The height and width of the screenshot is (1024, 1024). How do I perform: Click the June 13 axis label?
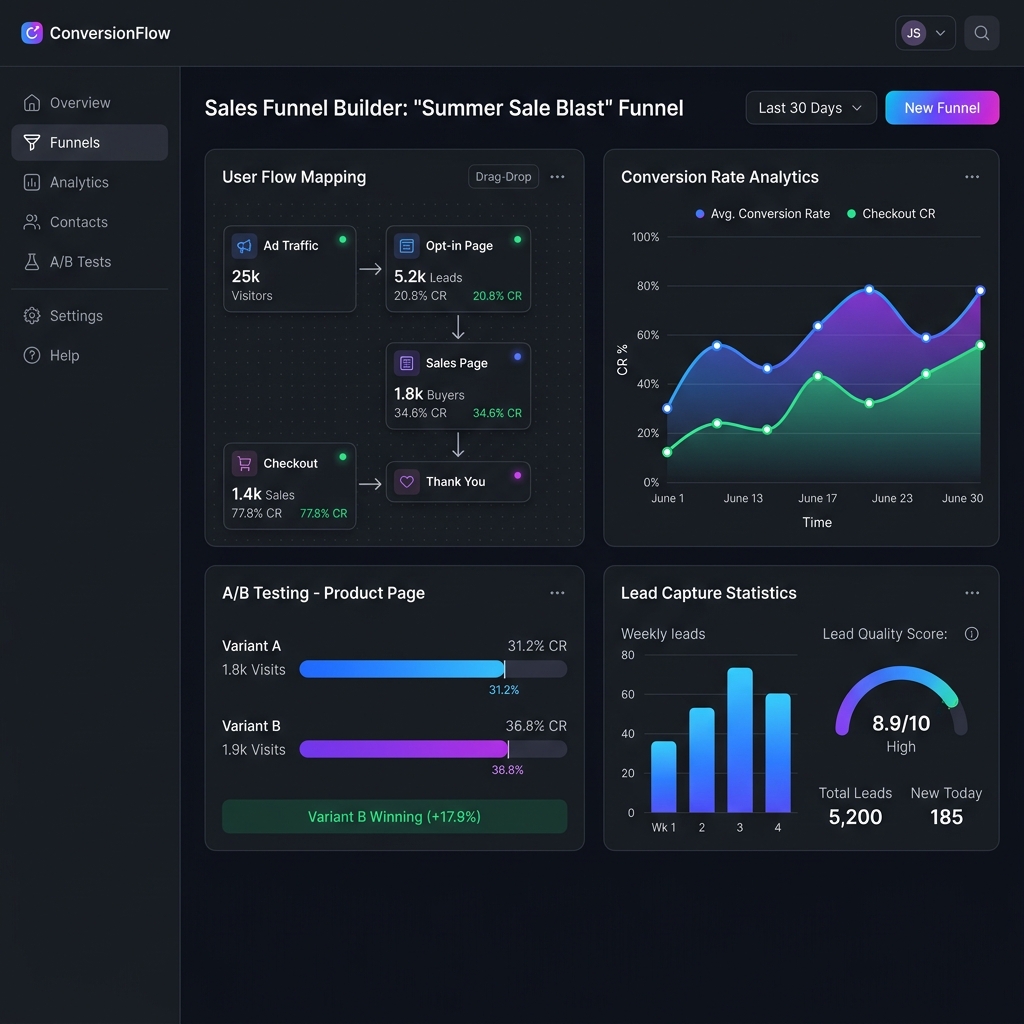[743, 498]
